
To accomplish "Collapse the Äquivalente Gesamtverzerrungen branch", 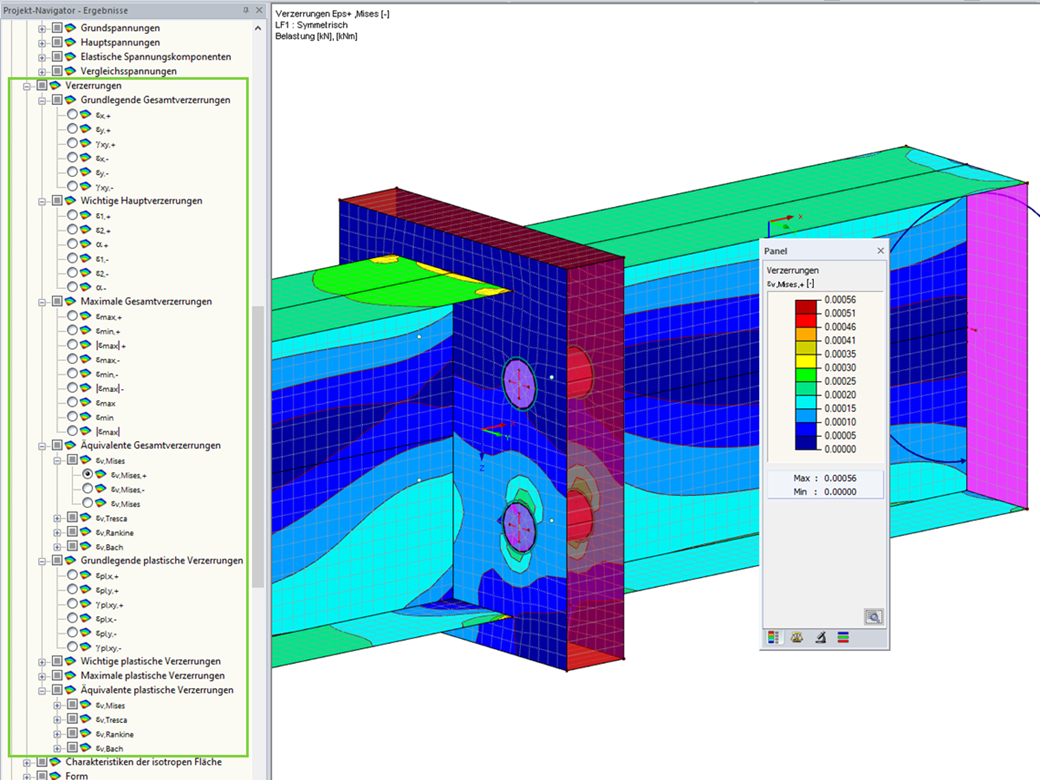I will click(x=42, y=445).
